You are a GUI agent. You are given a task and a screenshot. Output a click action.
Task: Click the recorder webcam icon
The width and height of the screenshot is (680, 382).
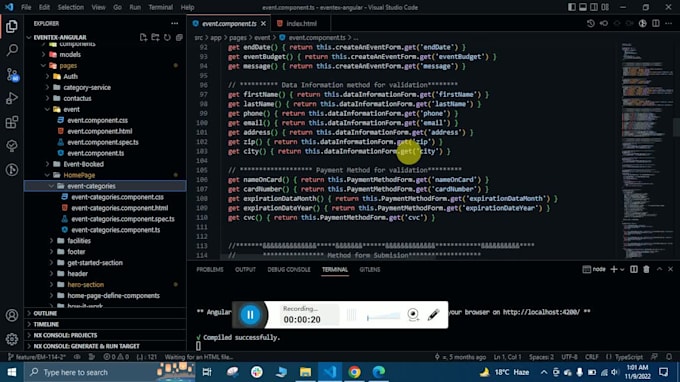413,314
